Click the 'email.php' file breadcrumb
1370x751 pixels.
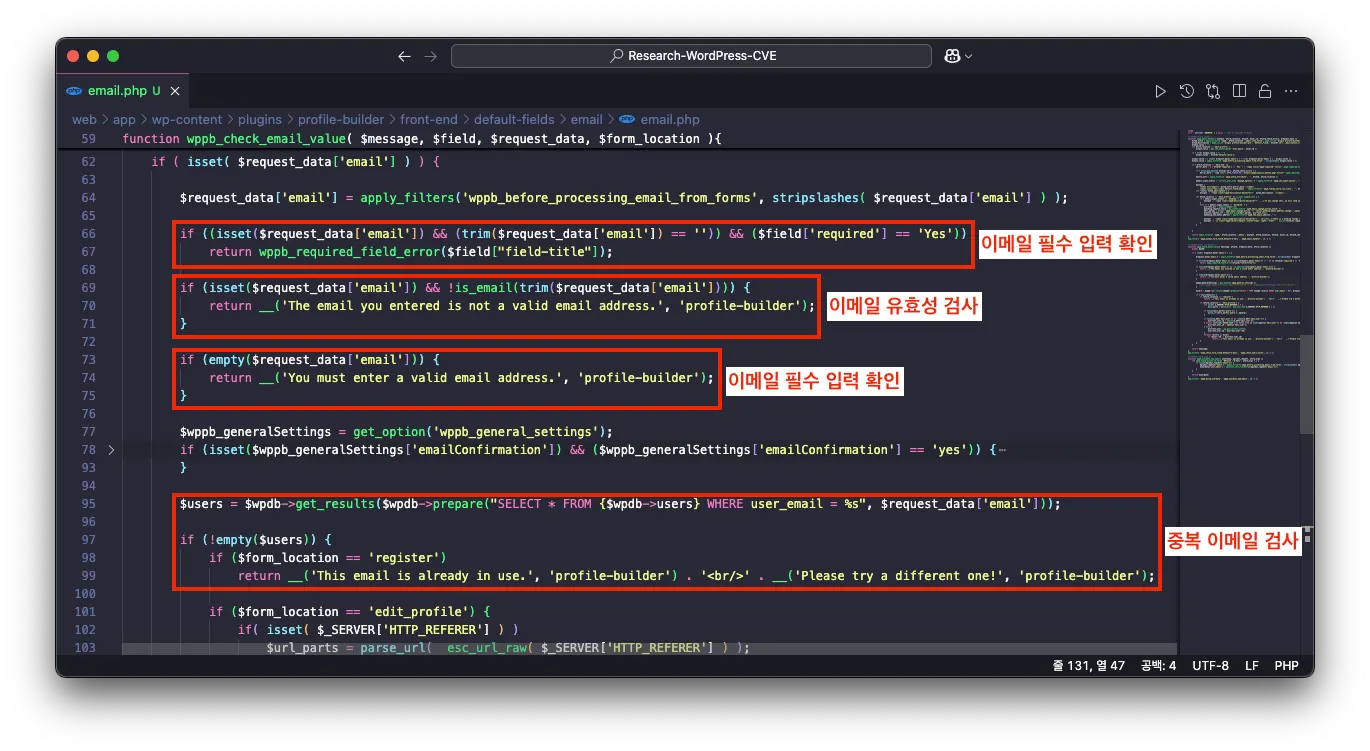[670, 120]
